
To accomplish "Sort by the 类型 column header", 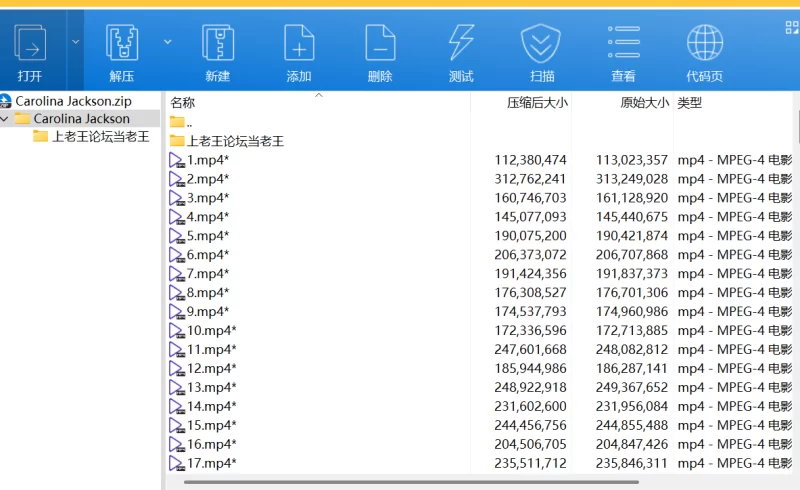I will (689, 103).
